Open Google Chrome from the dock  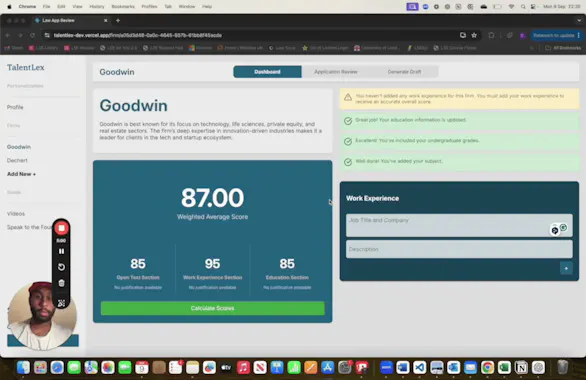coord(487,368)
